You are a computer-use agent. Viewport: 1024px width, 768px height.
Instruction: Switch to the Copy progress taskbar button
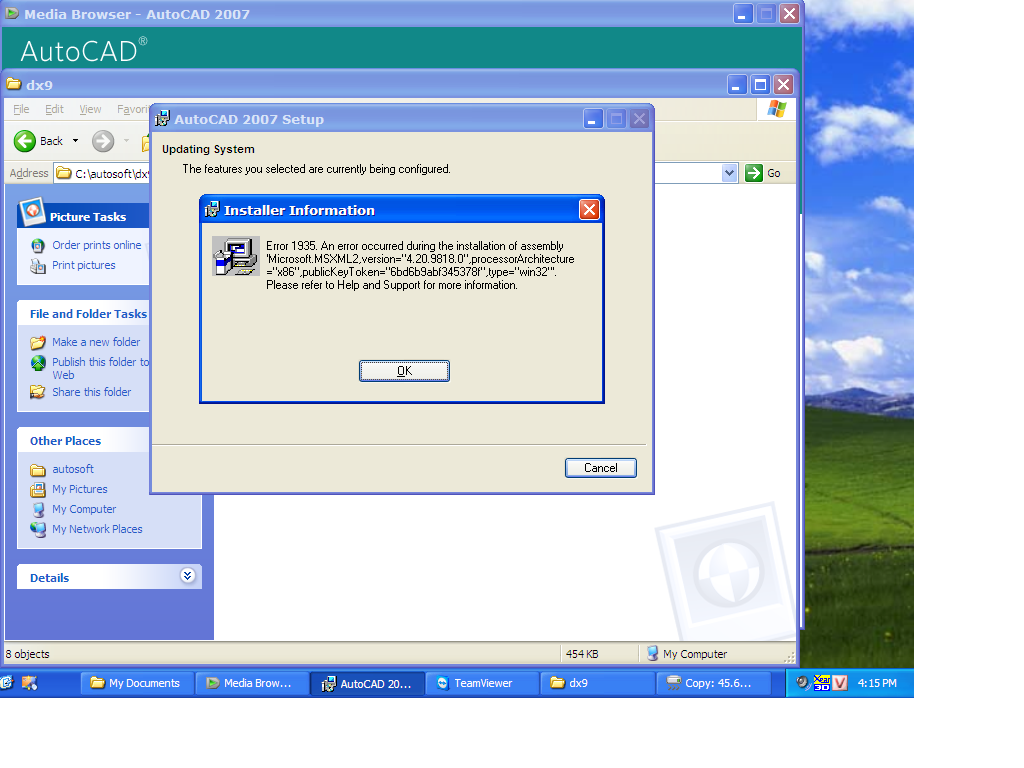tap(712, 683)
